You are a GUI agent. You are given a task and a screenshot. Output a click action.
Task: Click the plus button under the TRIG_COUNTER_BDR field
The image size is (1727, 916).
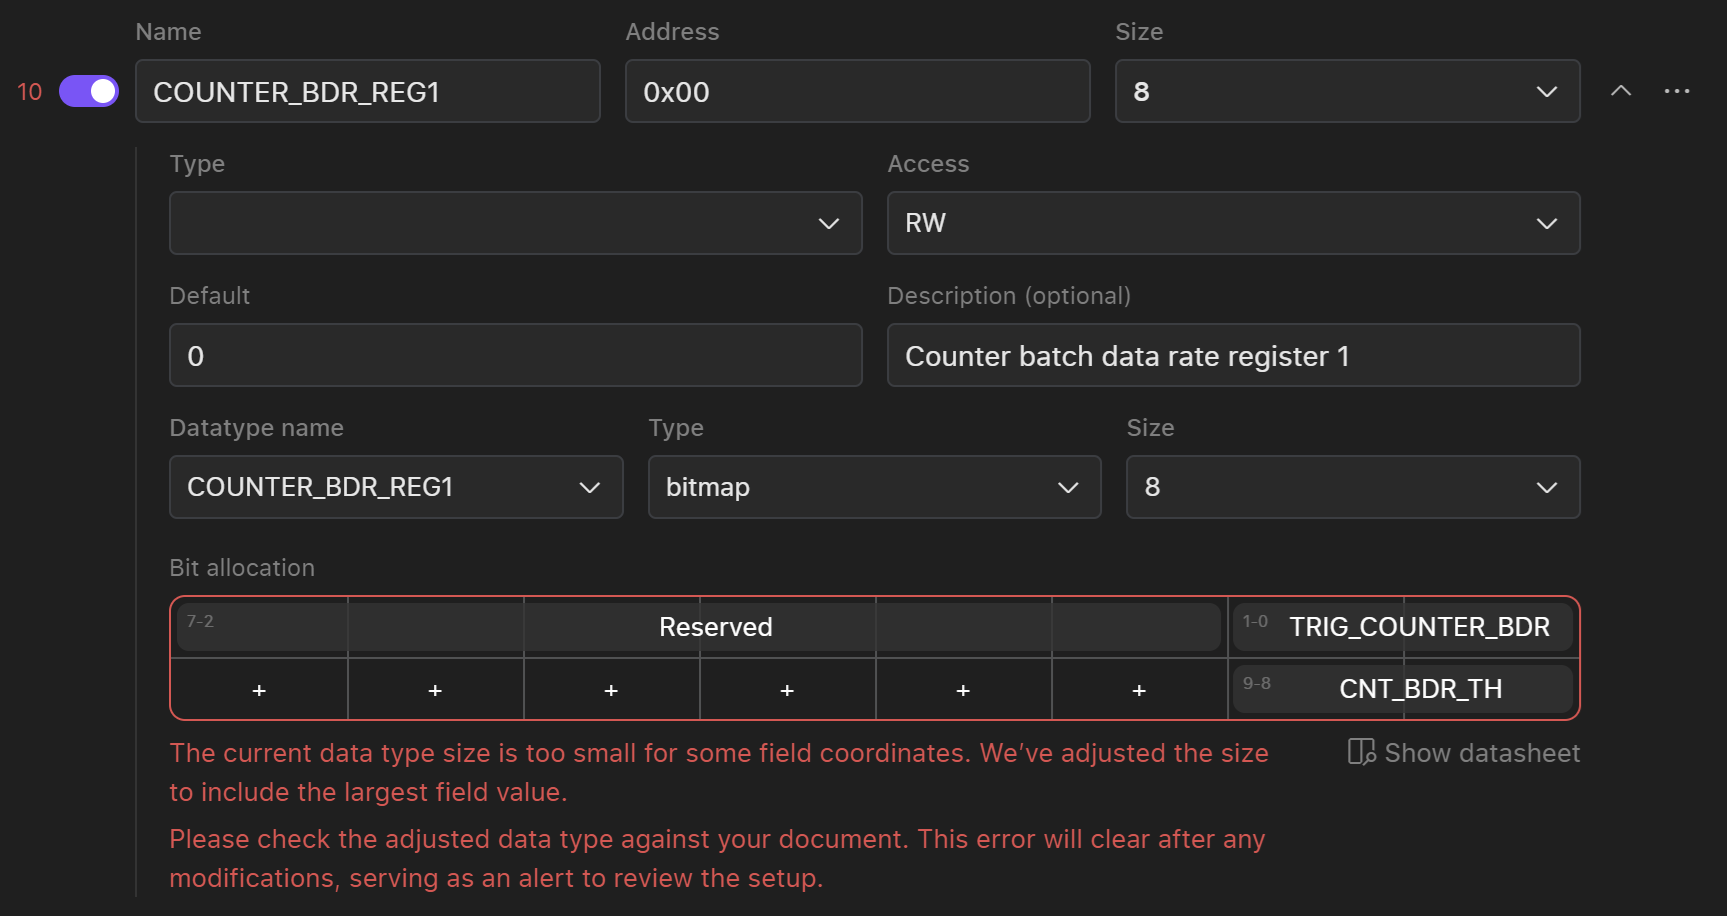tap(1138, 689)
